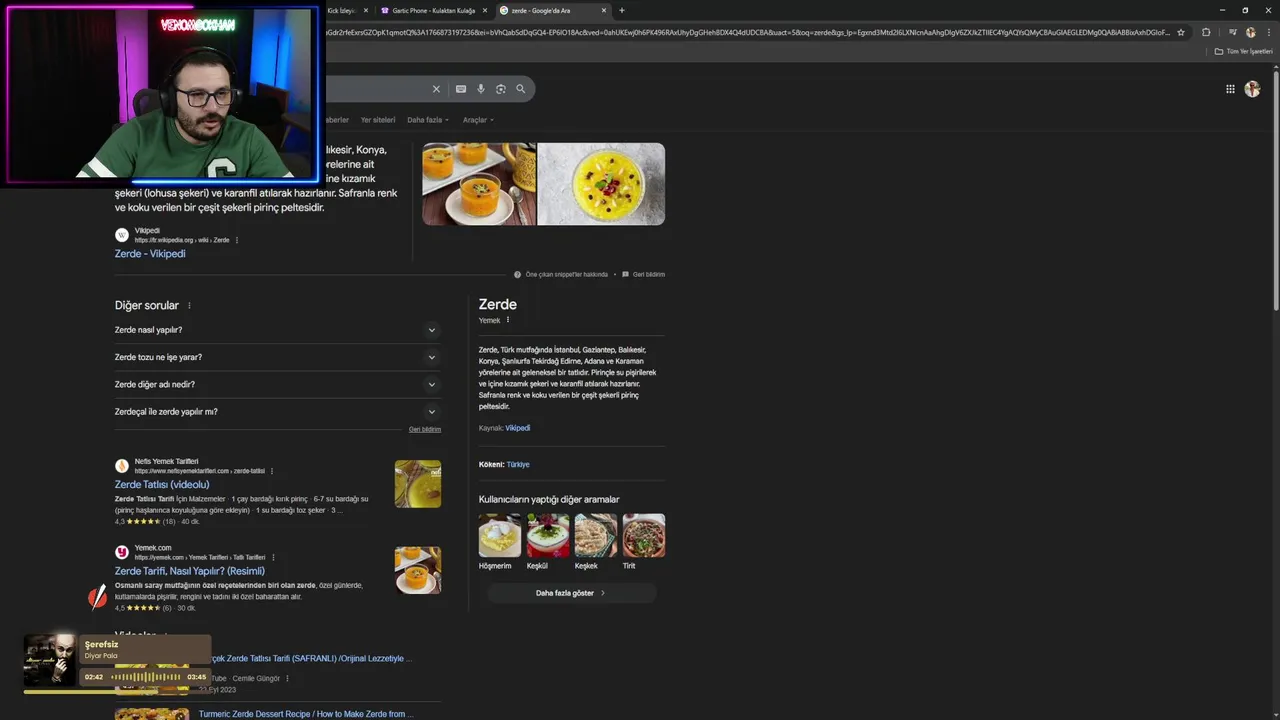1280x720 pixels.
Task: Clear the Google search box with the X
Action: (x=436, y=89)
